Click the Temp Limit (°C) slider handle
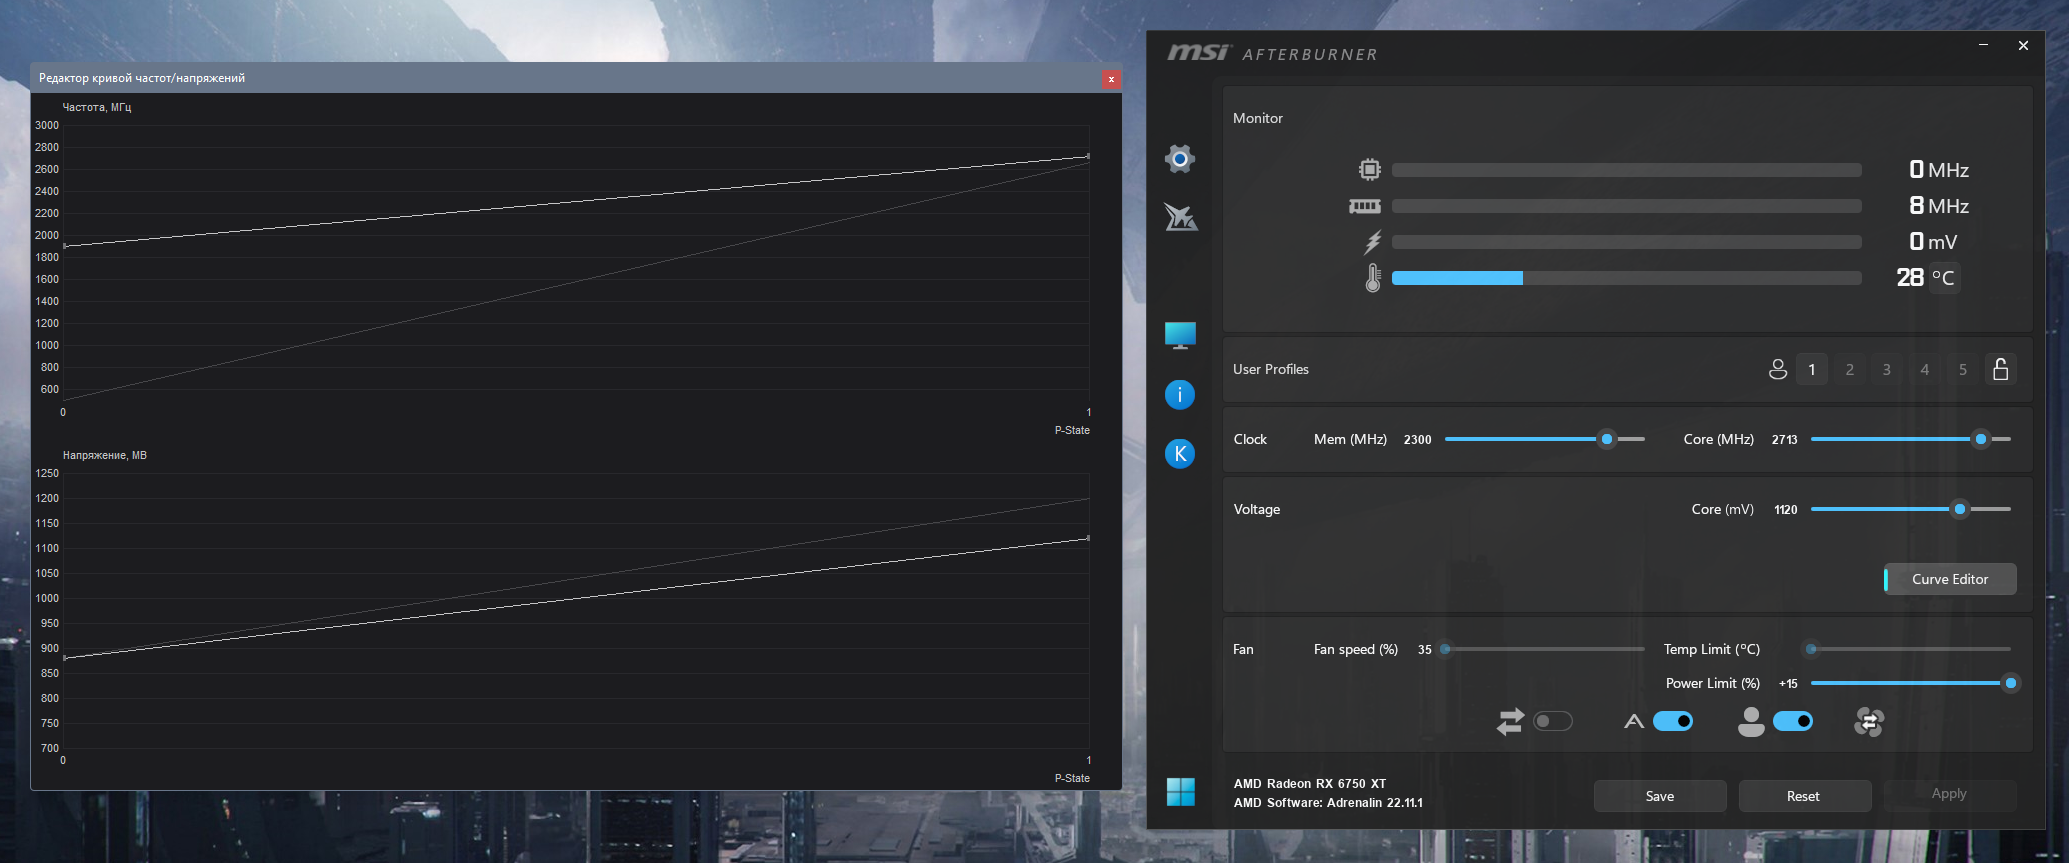Screen dimensions: 2069x863 [1811, 649]
